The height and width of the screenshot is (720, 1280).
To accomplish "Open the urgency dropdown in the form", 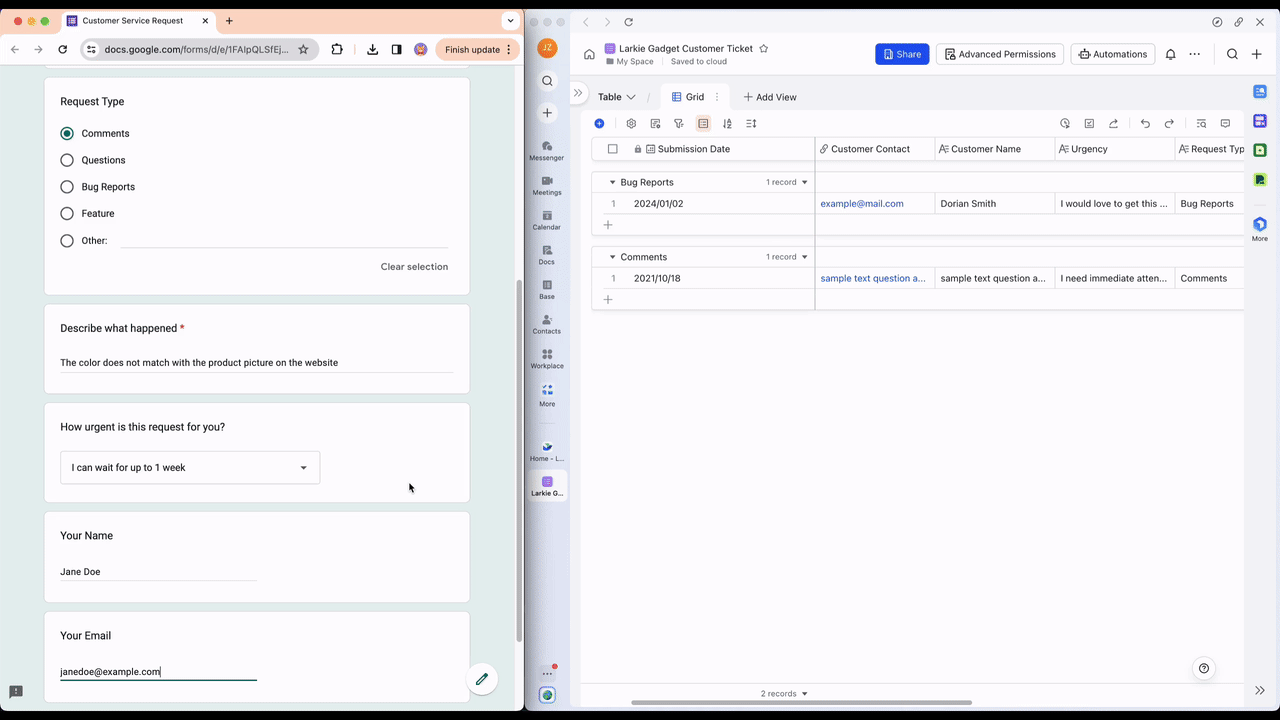I will pos(190,468).
